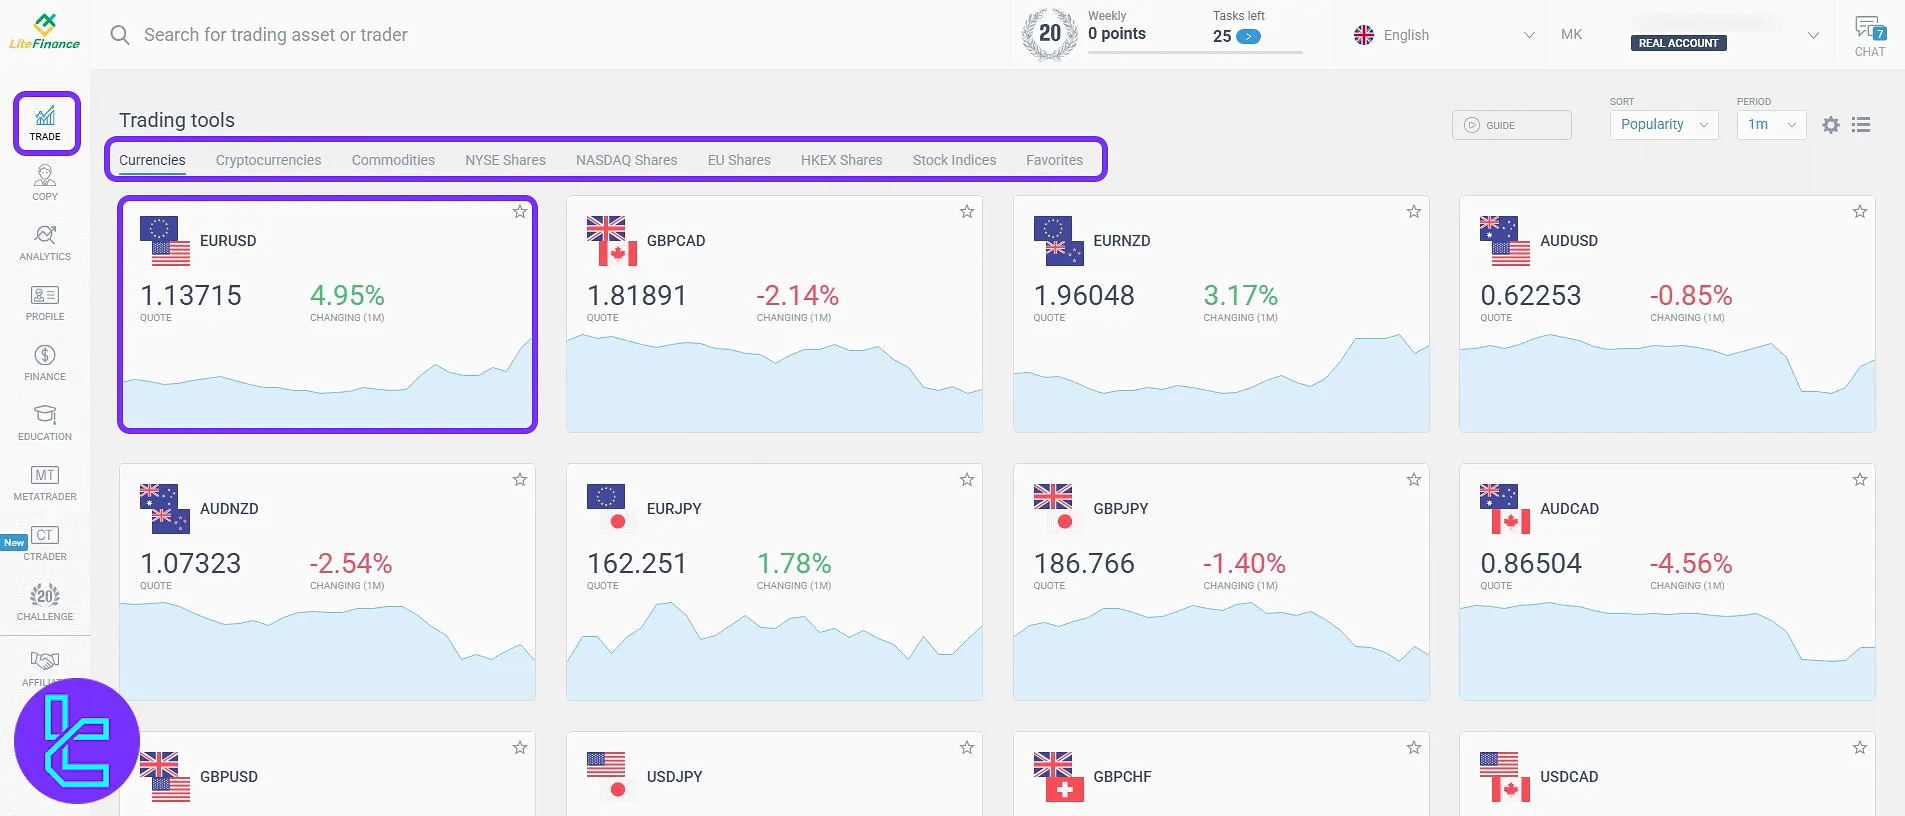Open the AUDUSD instrument name

(x=1568, y=241)
